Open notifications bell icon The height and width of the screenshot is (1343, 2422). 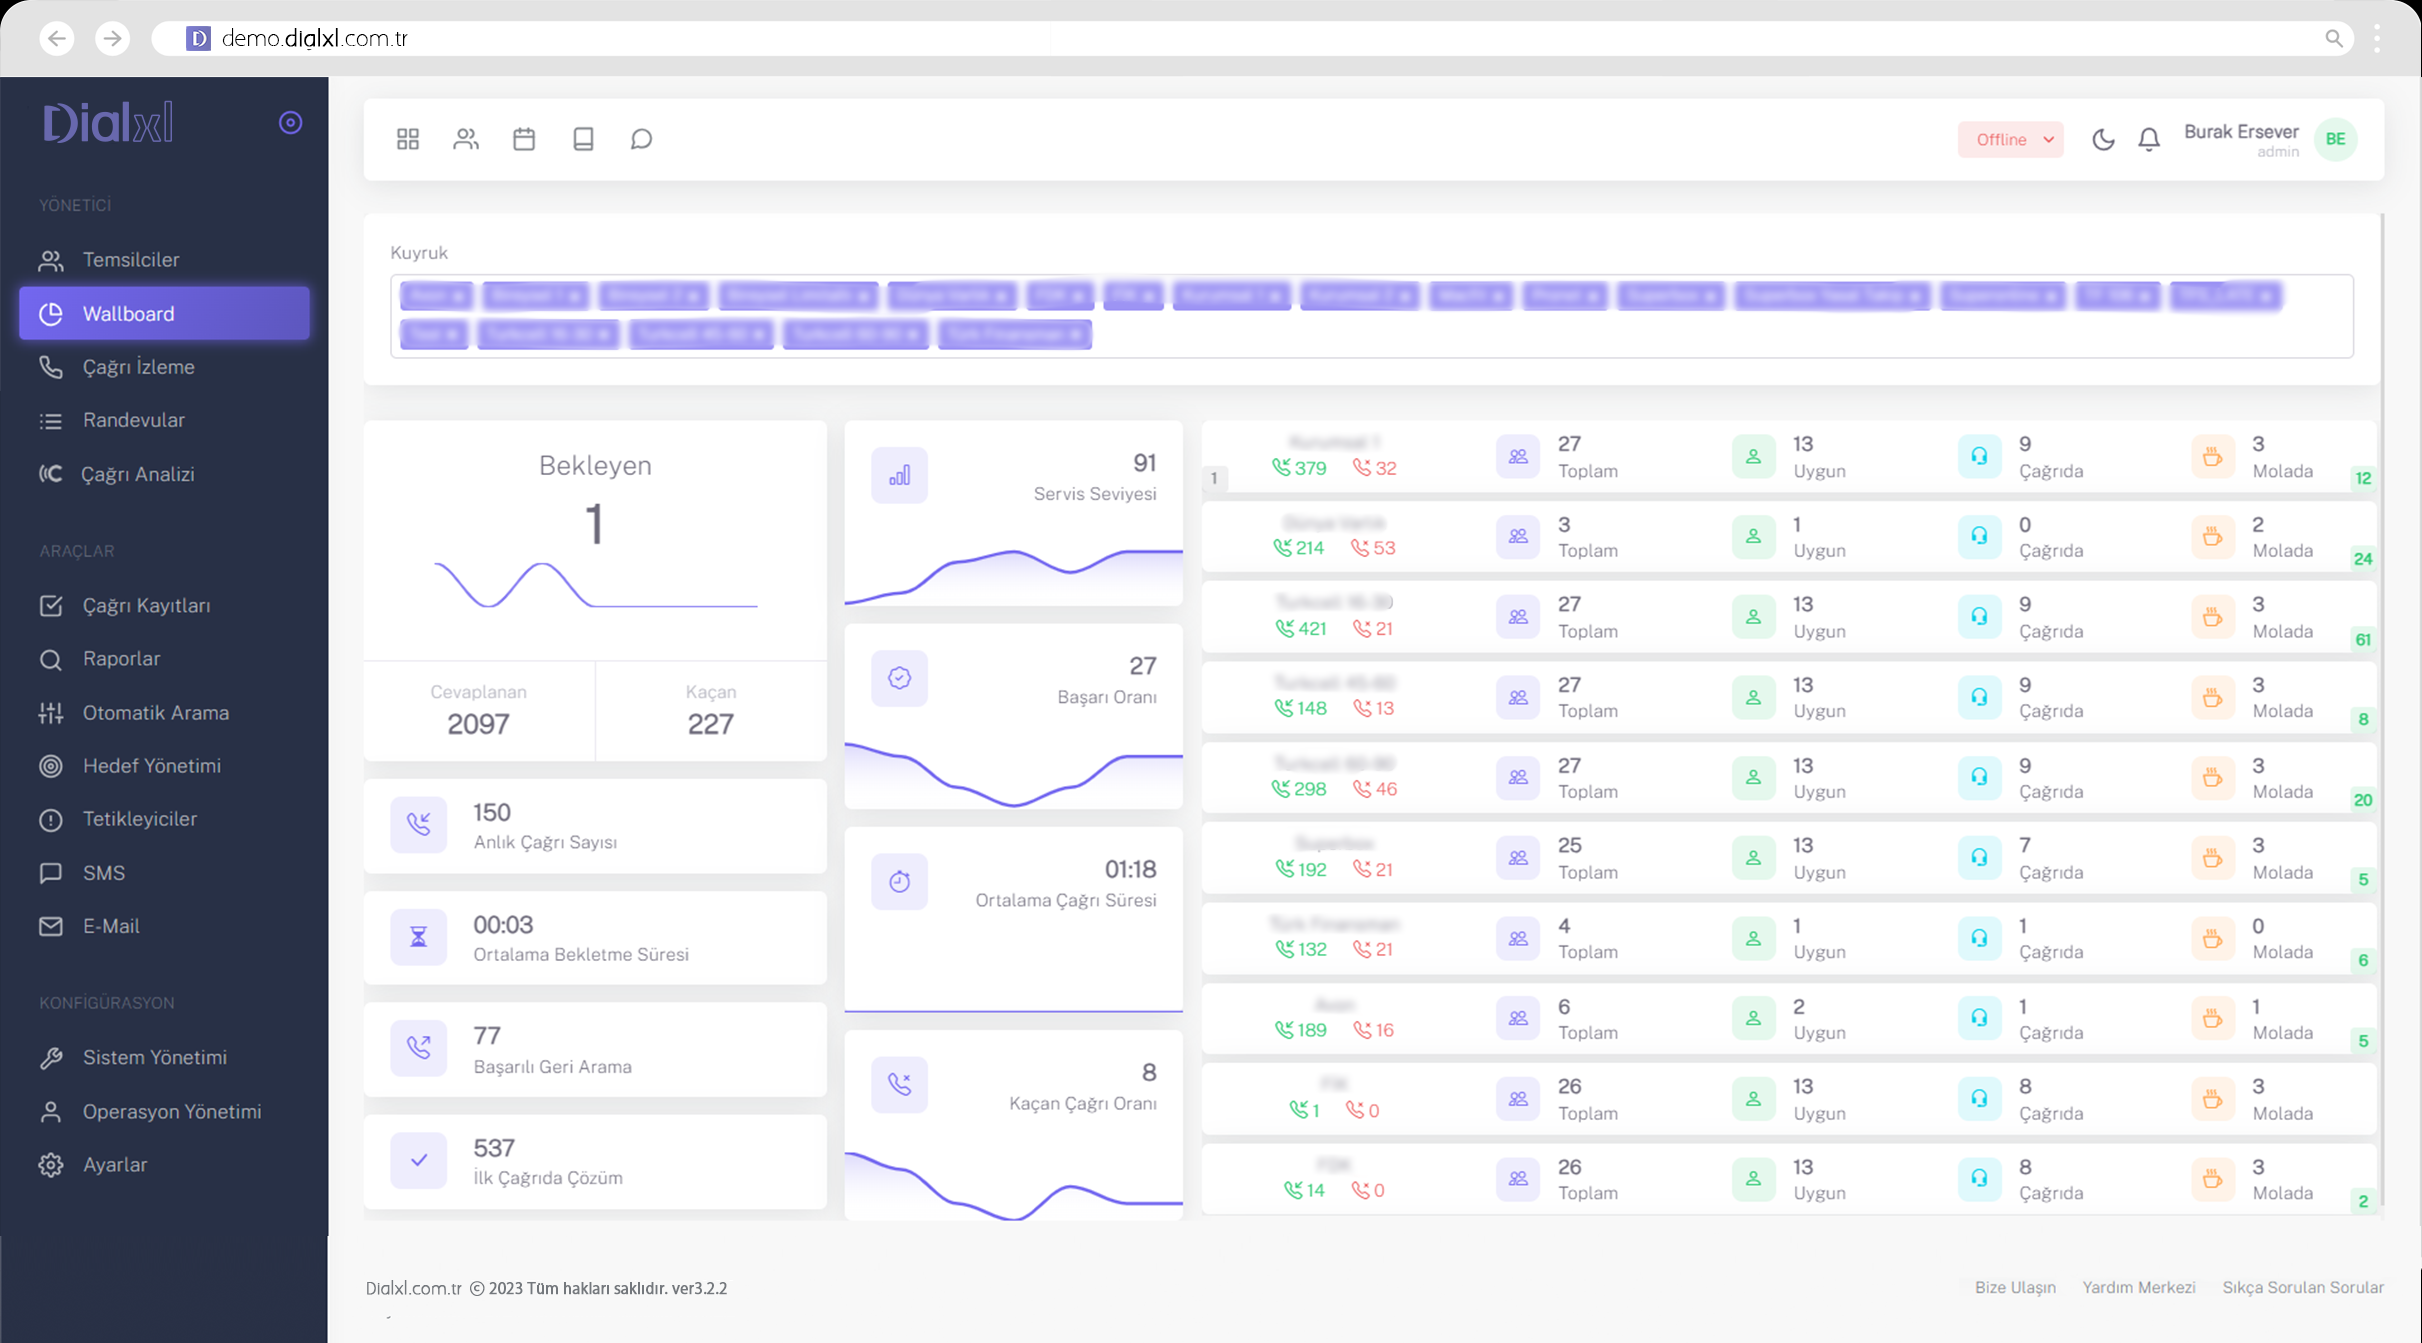(x=2149, y=139)
